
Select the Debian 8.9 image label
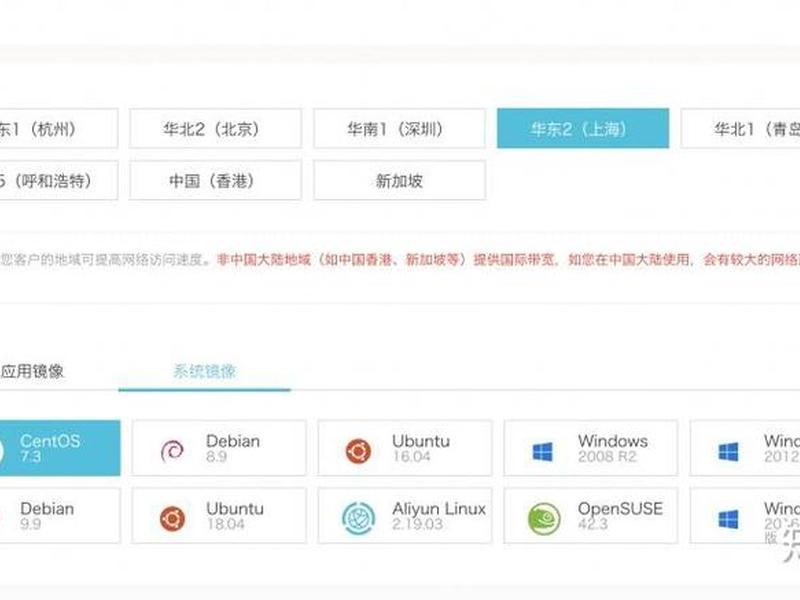pos(233,448)
